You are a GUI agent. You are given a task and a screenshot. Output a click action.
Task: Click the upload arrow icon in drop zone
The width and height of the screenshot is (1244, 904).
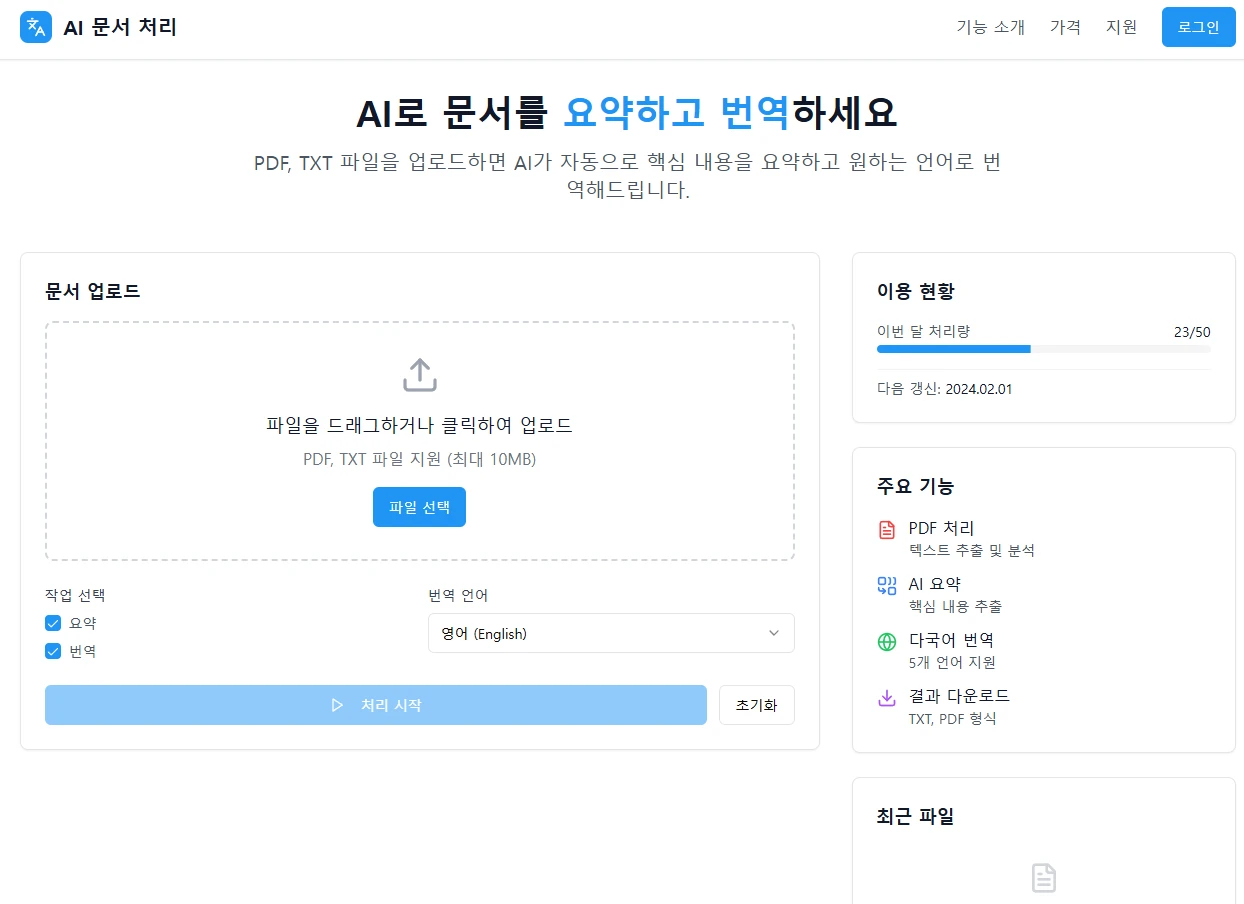[x=419, y=374]
